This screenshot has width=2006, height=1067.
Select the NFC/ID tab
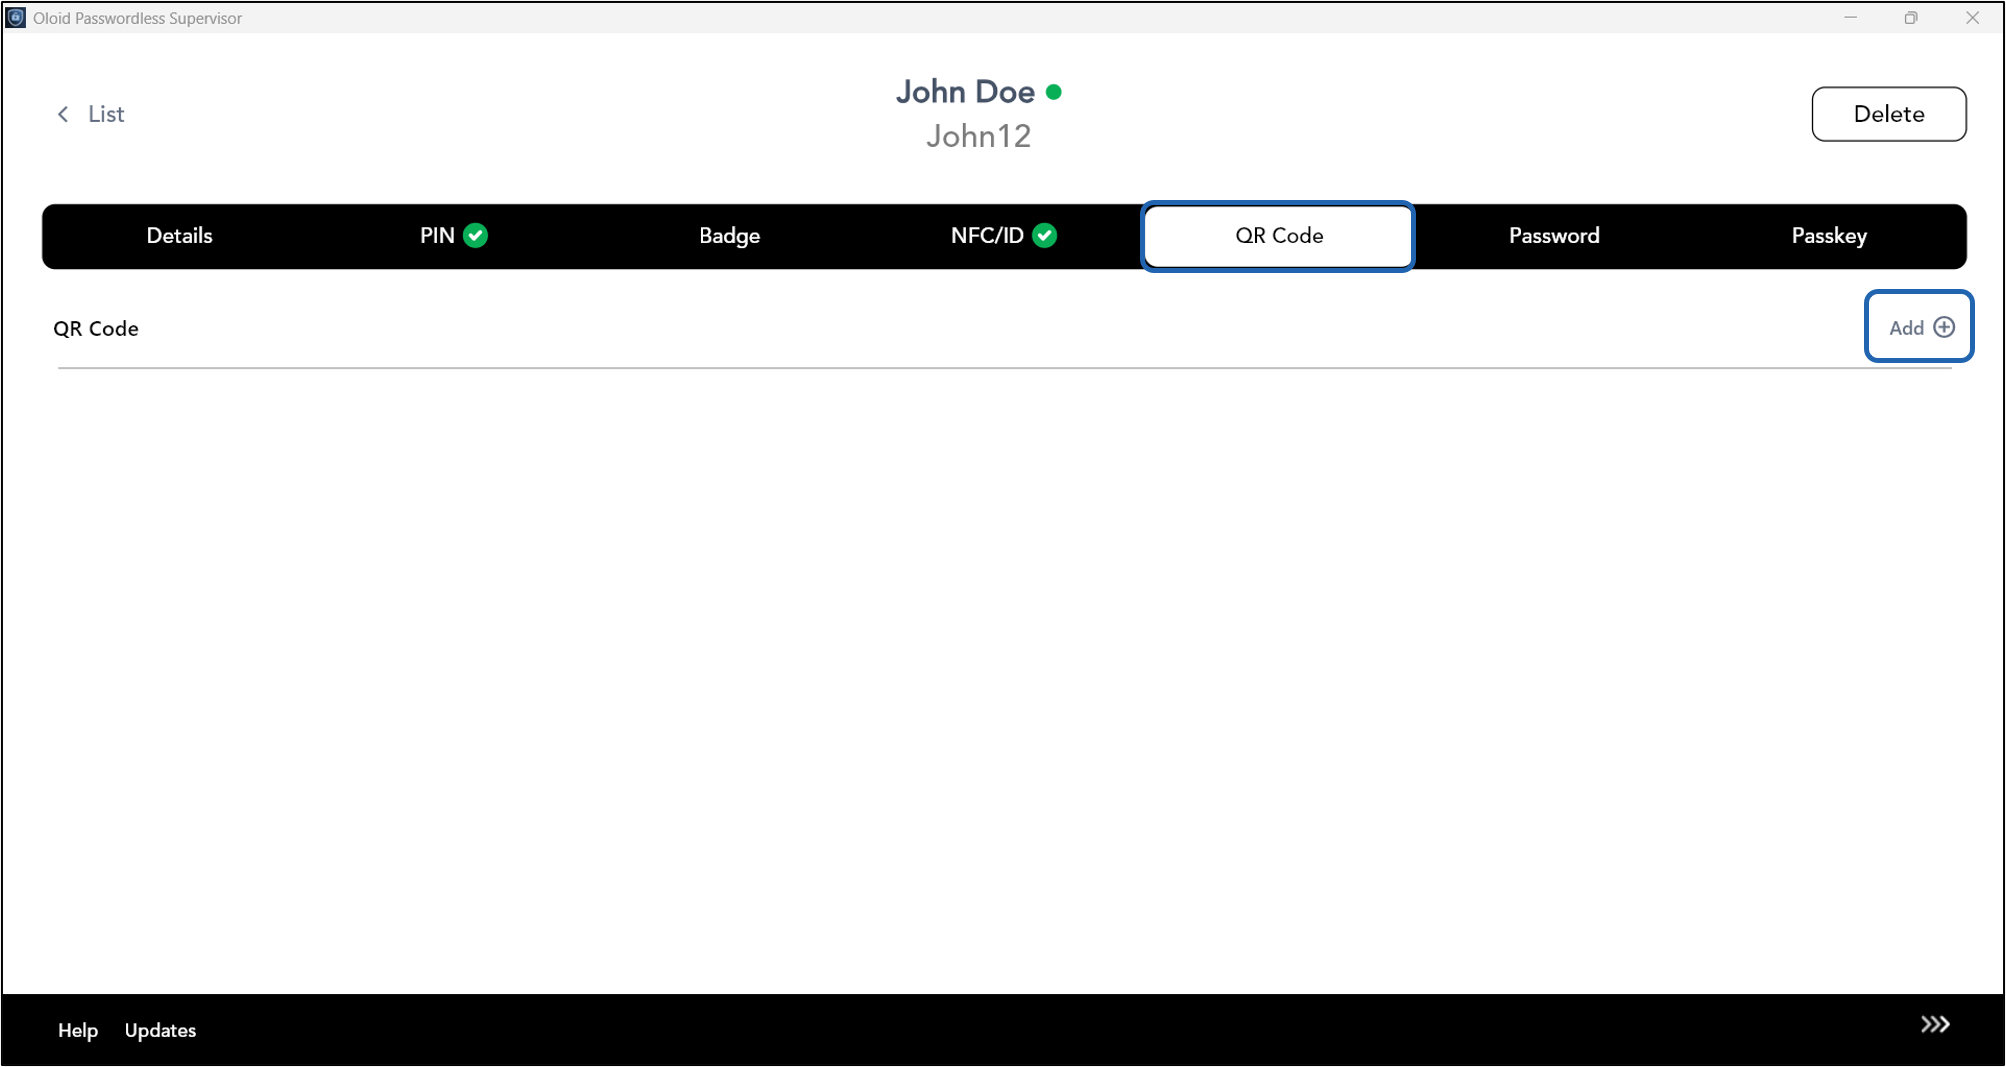[x=1003, y=236]
